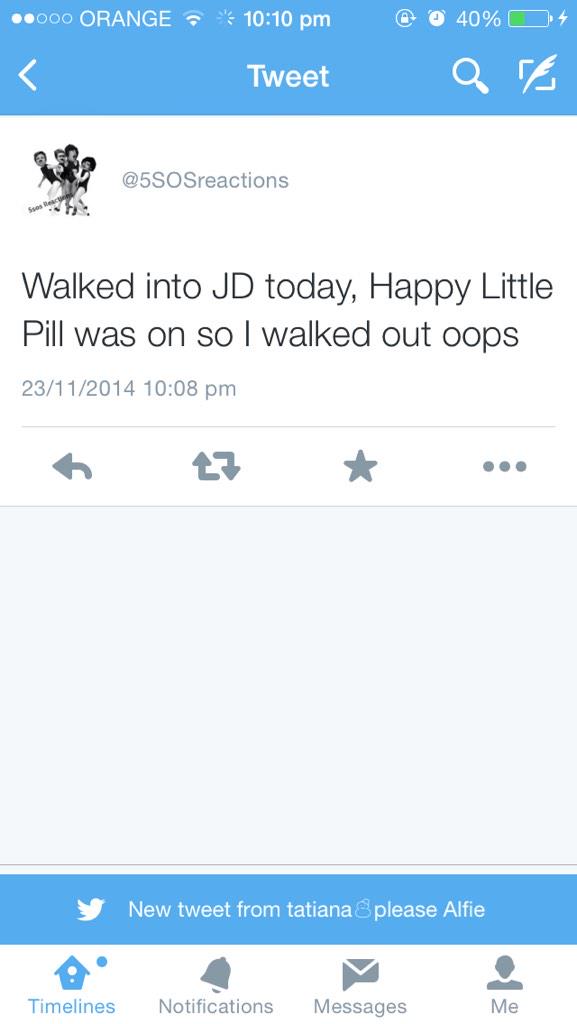
Task: Favorite the tweet with star icon
Action: coord(360,466)
